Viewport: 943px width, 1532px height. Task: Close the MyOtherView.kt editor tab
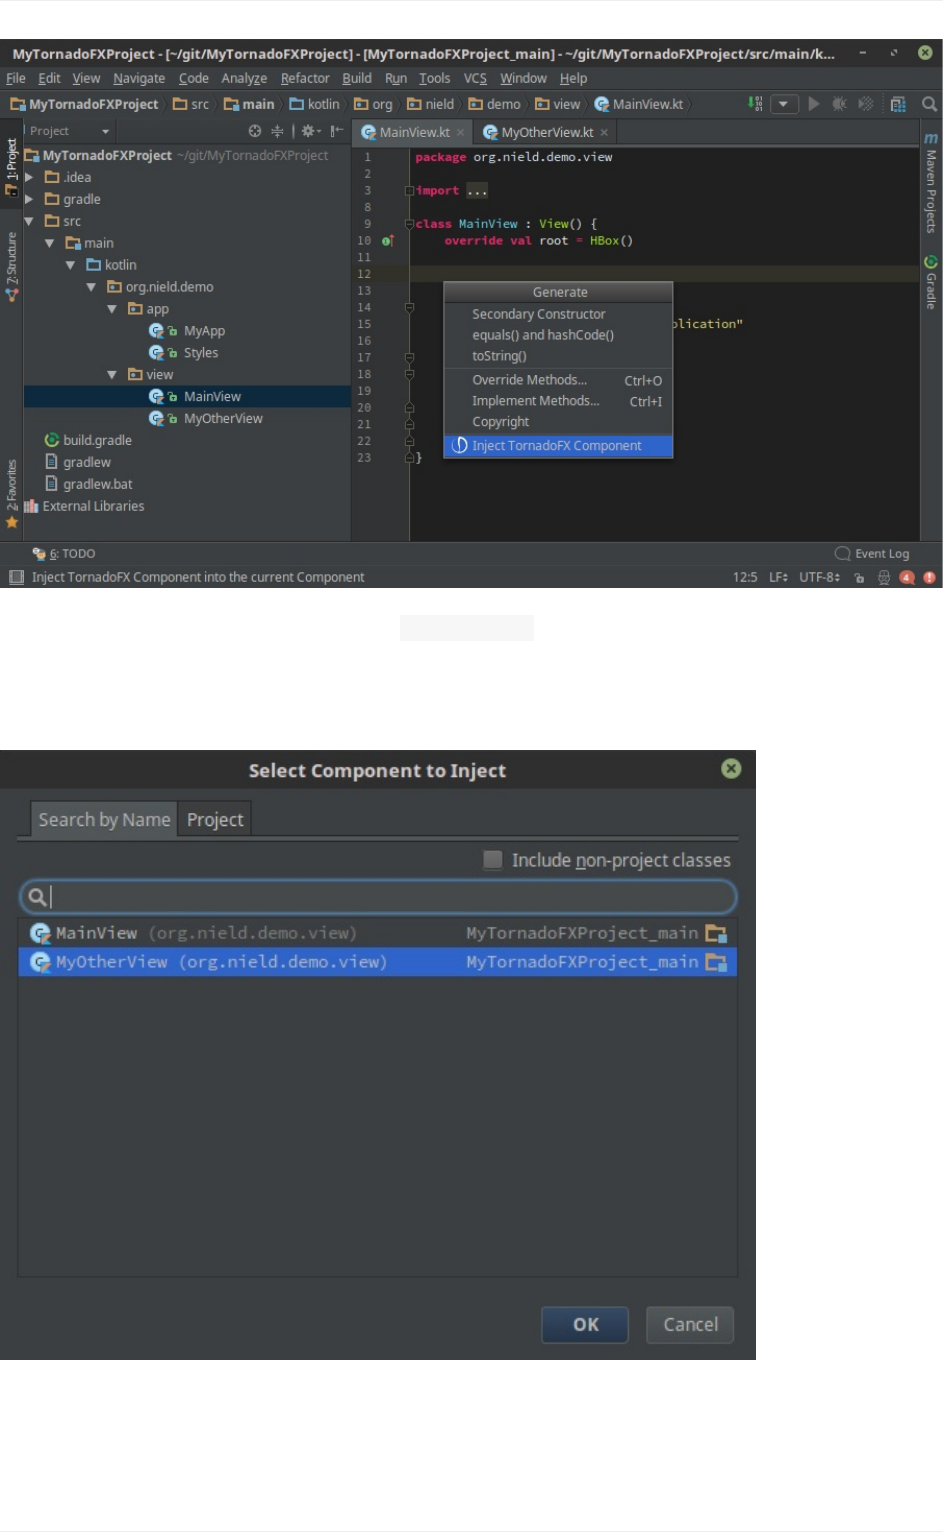pyautogui.click(x=604, y=132)
